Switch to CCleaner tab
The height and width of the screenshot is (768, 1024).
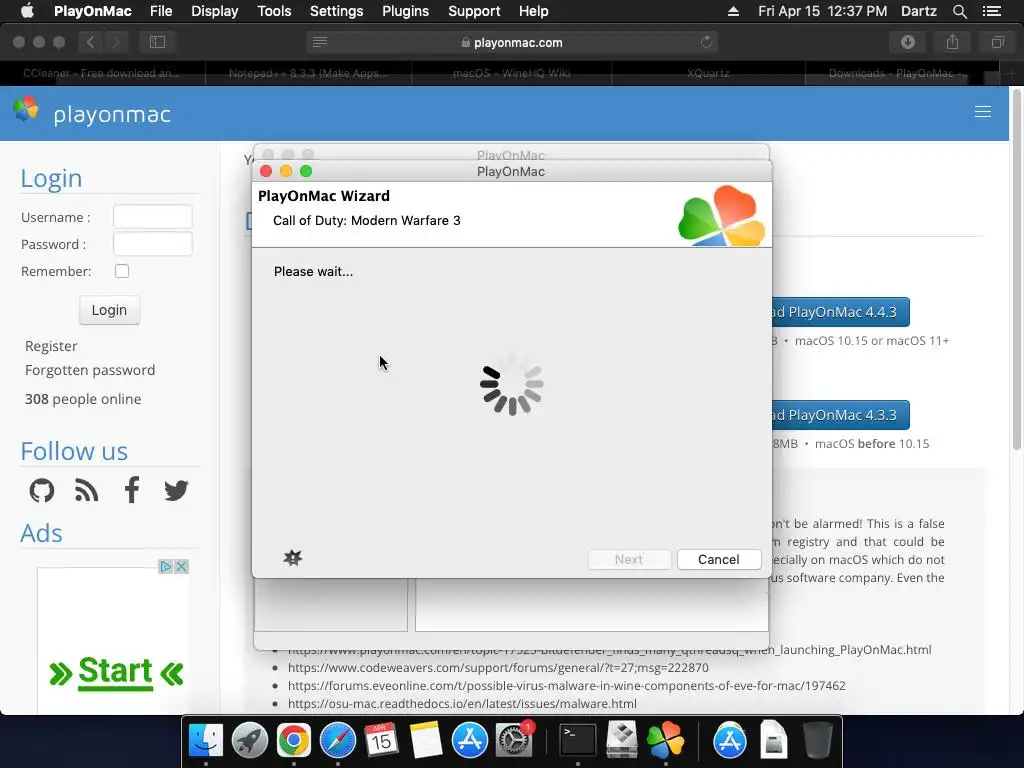click(103, 73)
